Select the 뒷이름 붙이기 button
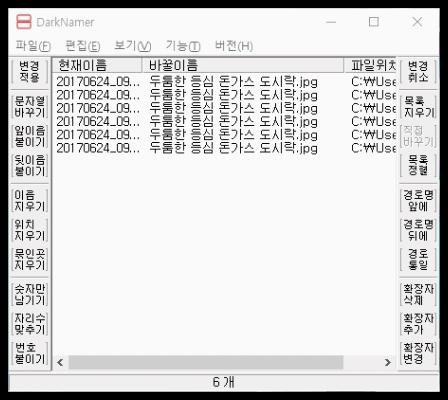The height and width of the screenshot is (400, 448). pos(30,166)
